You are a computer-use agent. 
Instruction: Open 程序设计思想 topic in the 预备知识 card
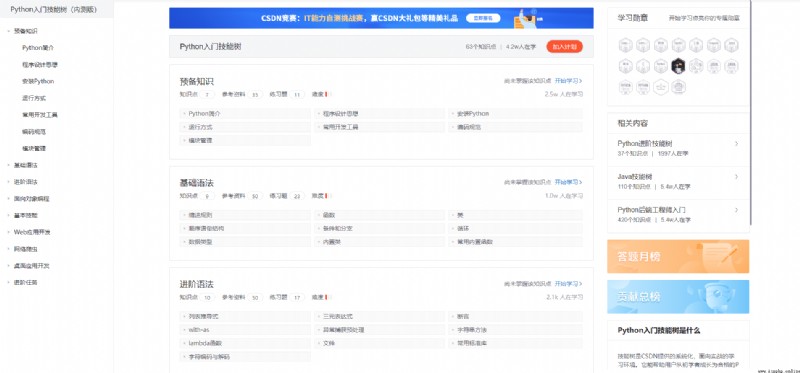coord(380,114)
